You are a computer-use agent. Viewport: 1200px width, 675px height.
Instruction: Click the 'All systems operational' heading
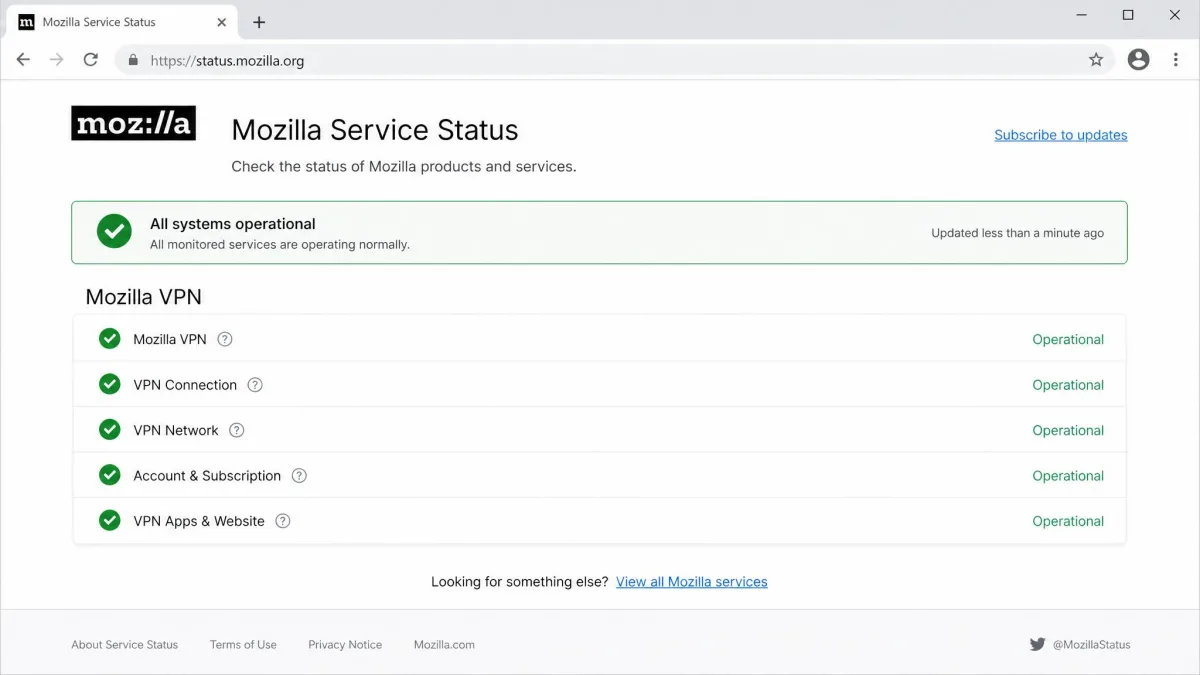tap(232, 224)
